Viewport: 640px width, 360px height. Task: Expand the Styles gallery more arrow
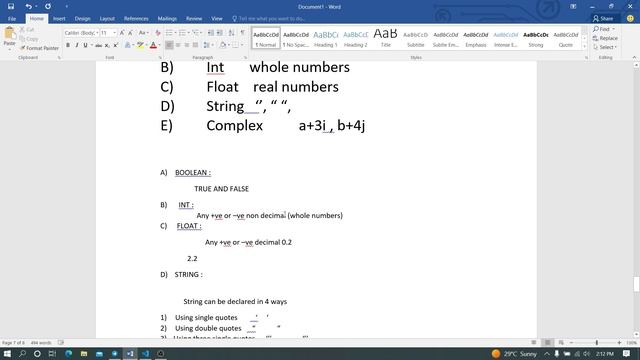click(584, 47)
